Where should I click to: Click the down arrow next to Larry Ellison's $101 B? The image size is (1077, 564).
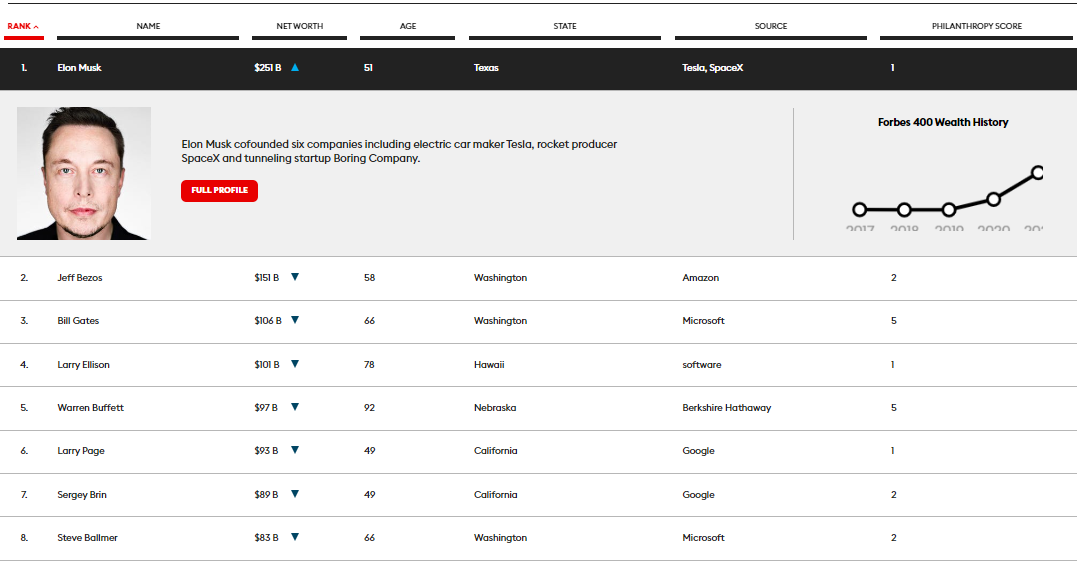(295, 365)
